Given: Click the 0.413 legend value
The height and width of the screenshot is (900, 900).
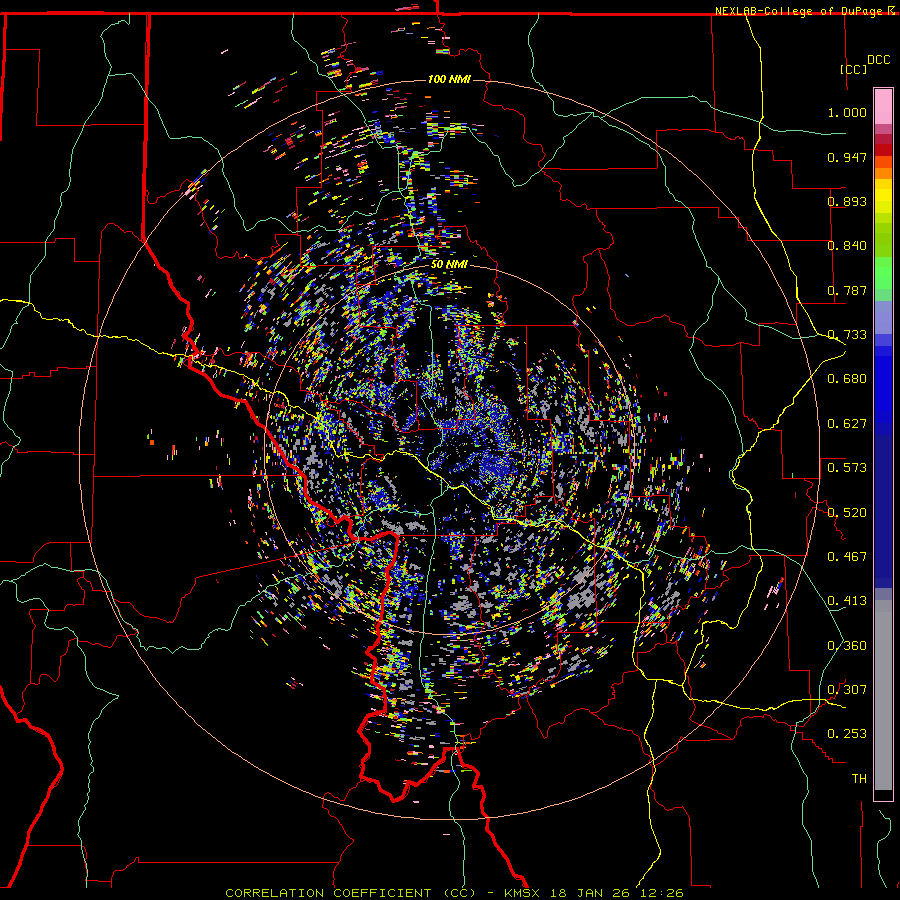Looking at the screenshot, I should [x=847, y=601].
